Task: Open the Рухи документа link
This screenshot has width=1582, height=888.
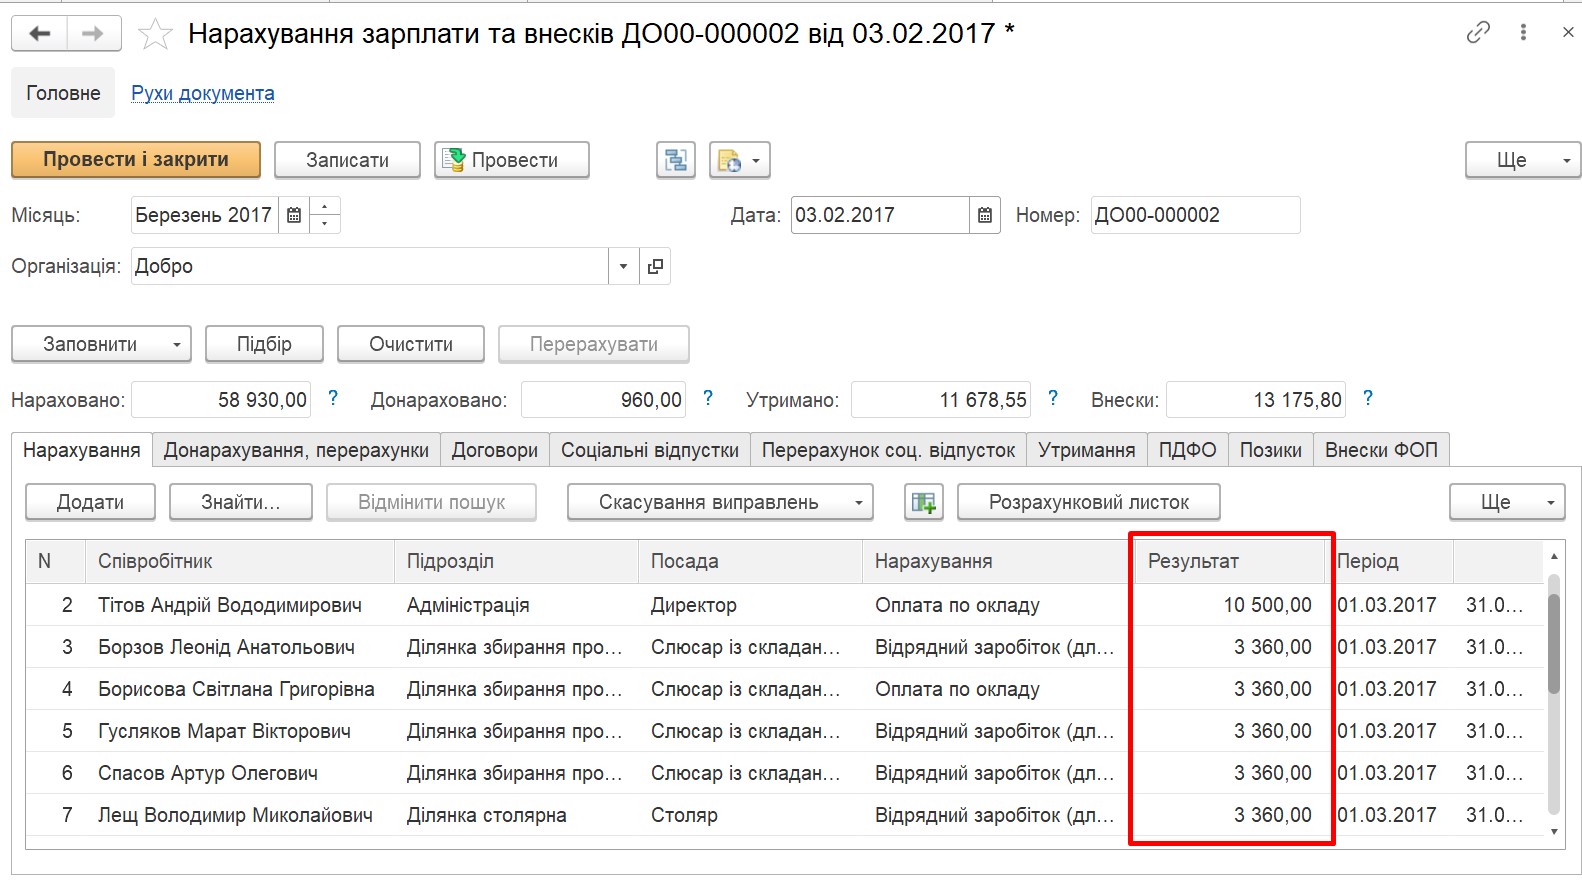Action: tap(203, 93)
